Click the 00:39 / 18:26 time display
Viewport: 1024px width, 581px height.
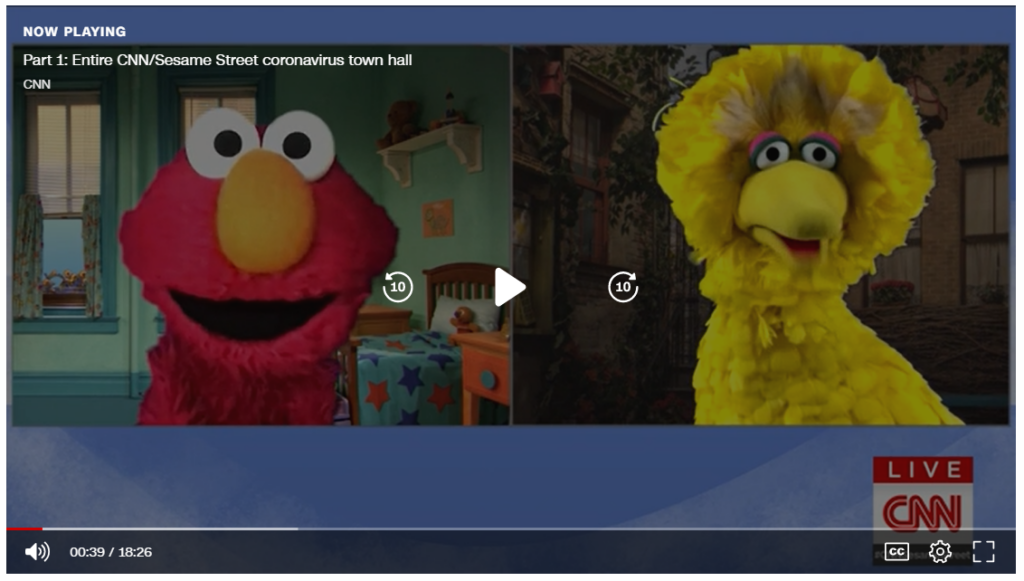point(110,552)
